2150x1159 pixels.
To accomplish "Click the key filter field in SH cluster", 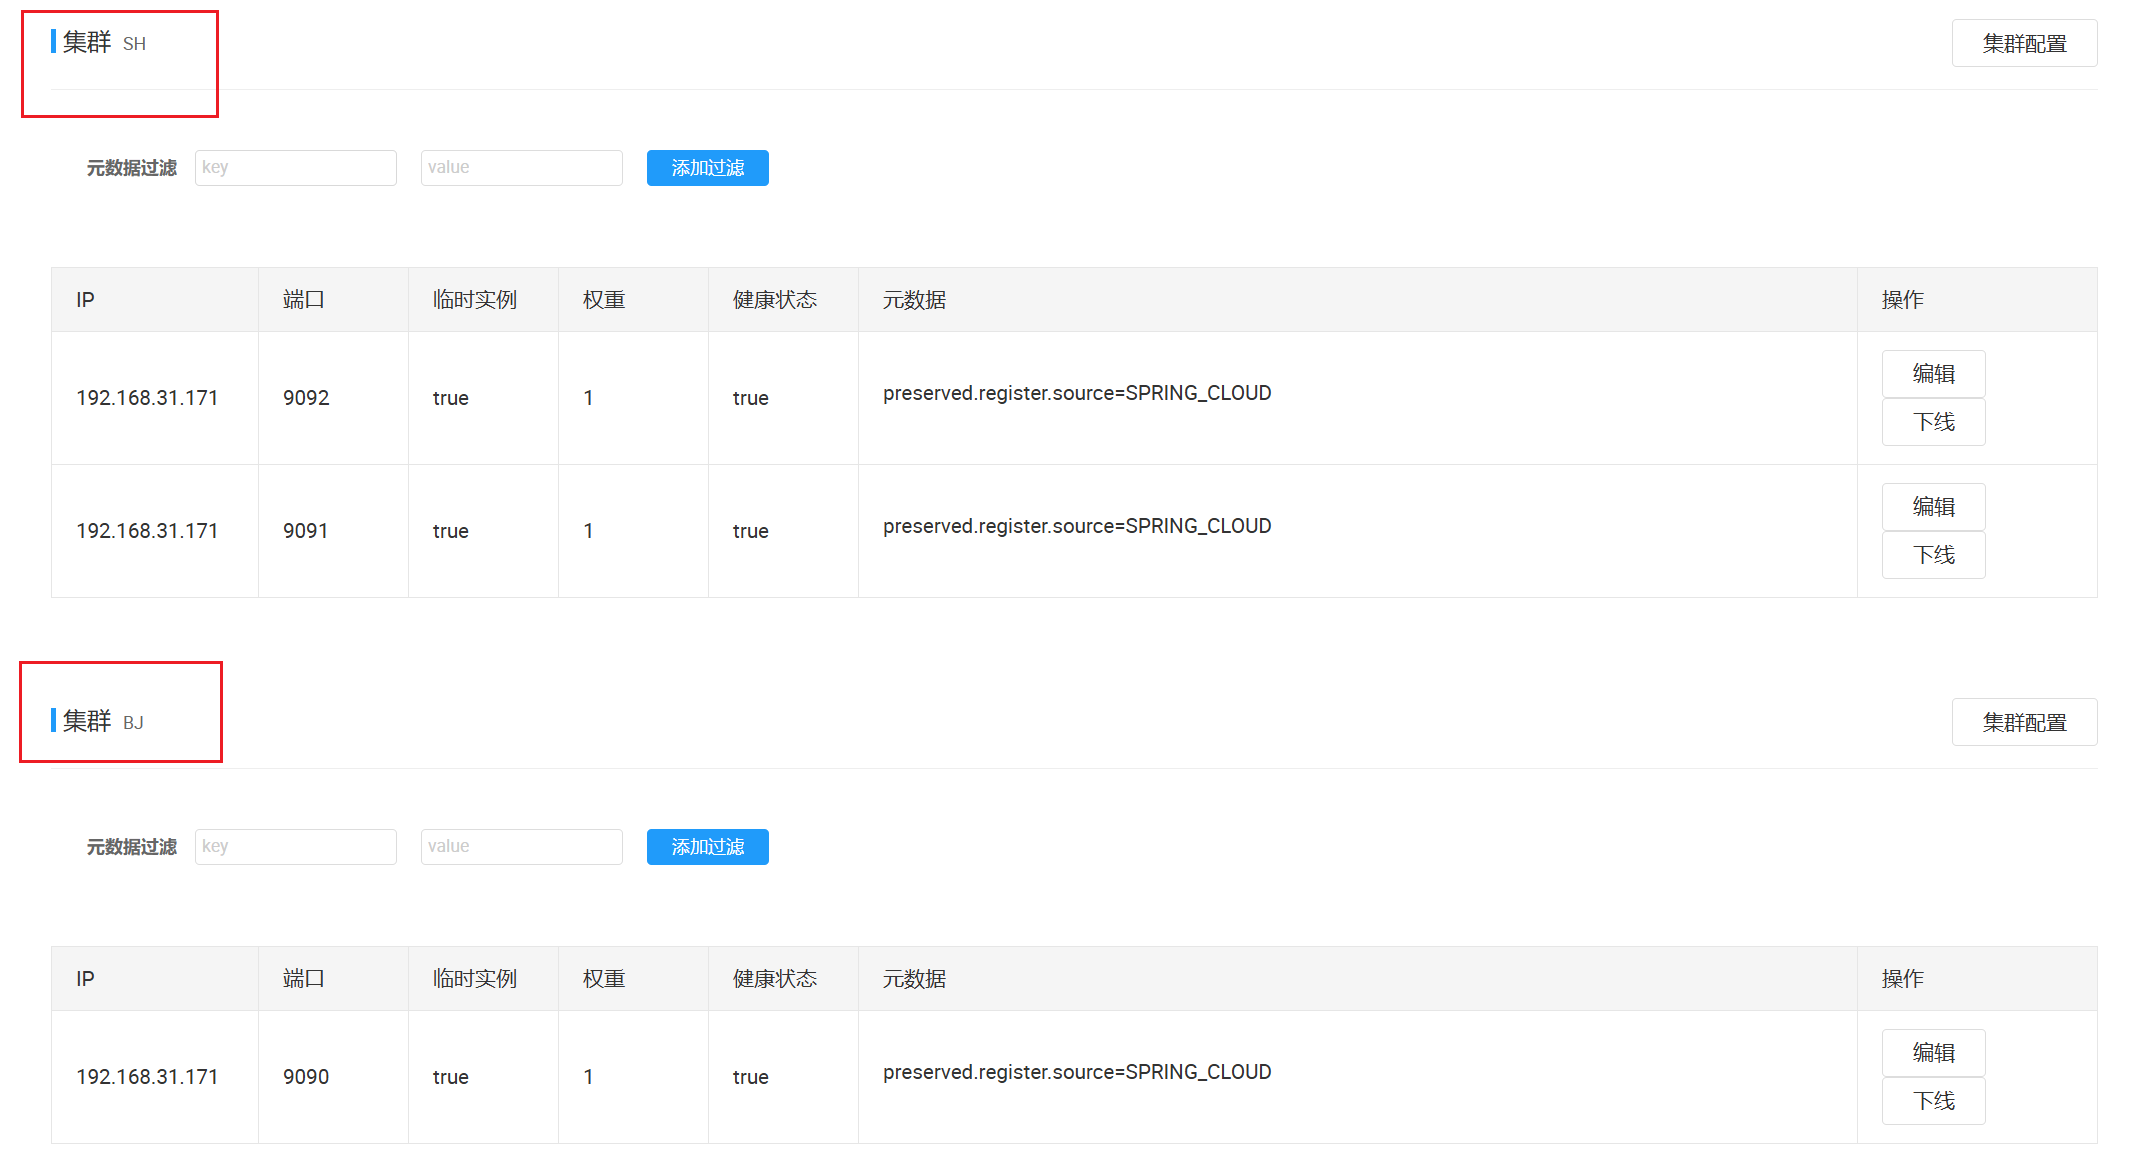I will [295, 168].
